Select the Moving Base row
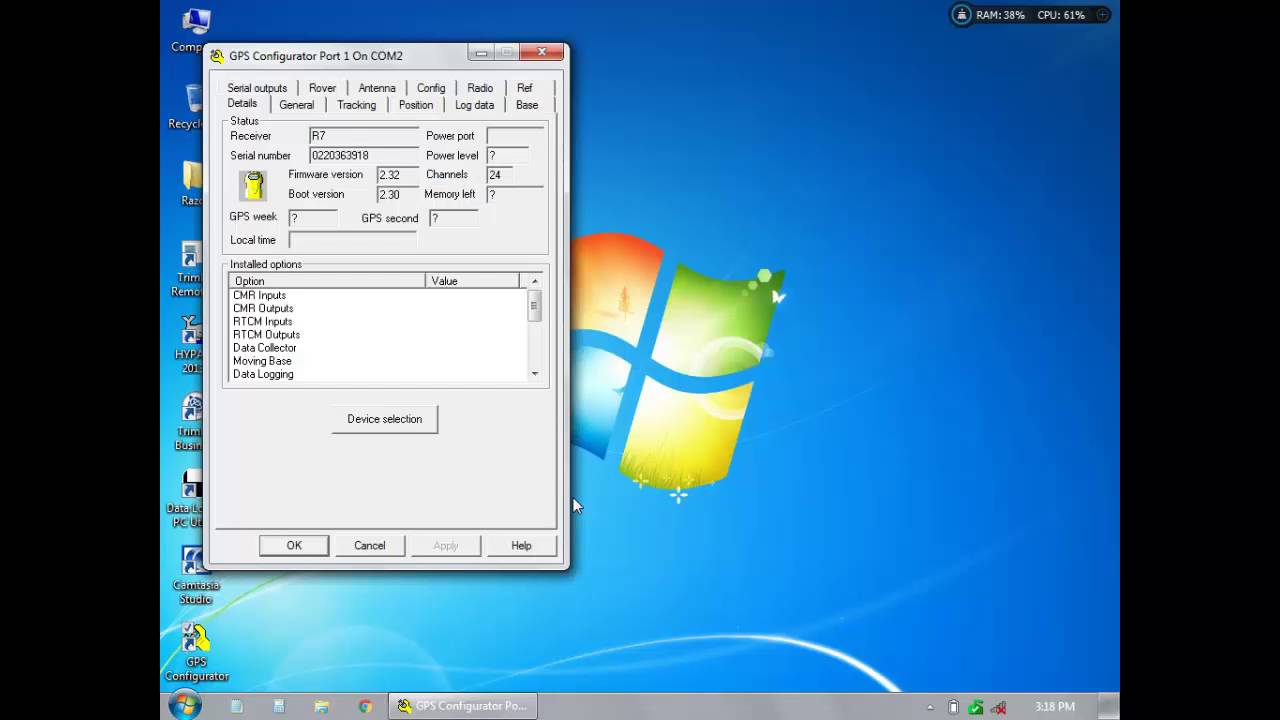Image resolution: width=1280 pixels, height=720 pixels. (377, 361)
